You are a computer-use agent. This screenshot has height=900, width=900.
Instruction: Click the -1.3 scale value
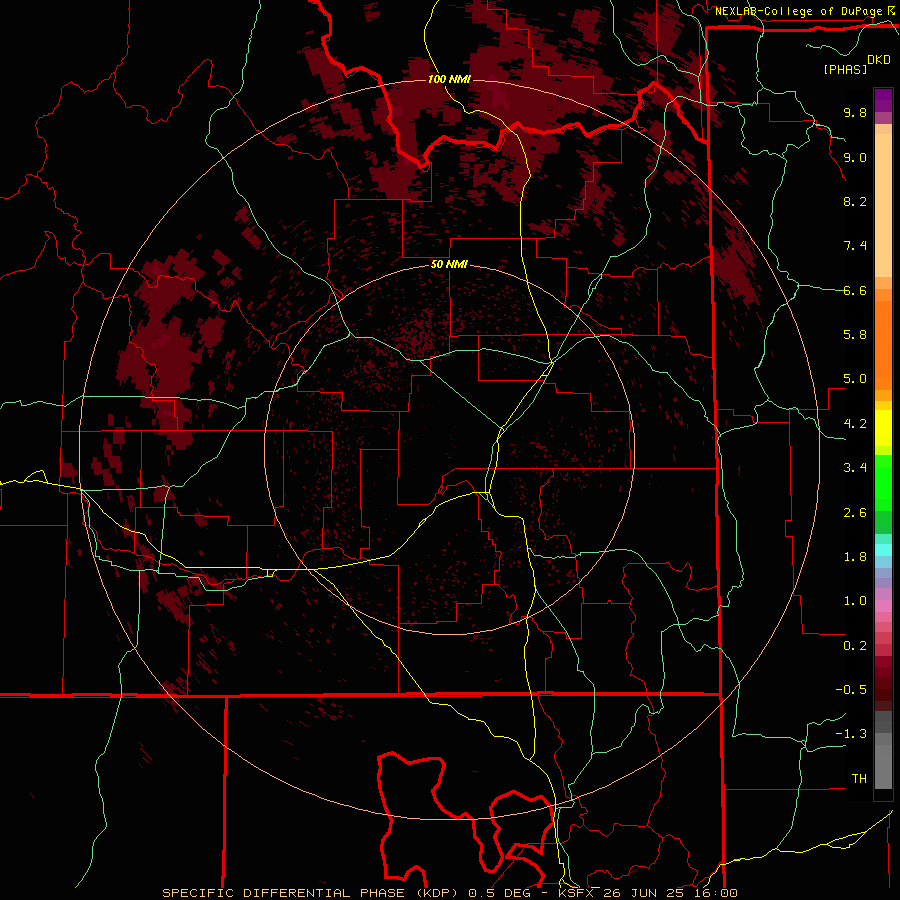[851, 734]
